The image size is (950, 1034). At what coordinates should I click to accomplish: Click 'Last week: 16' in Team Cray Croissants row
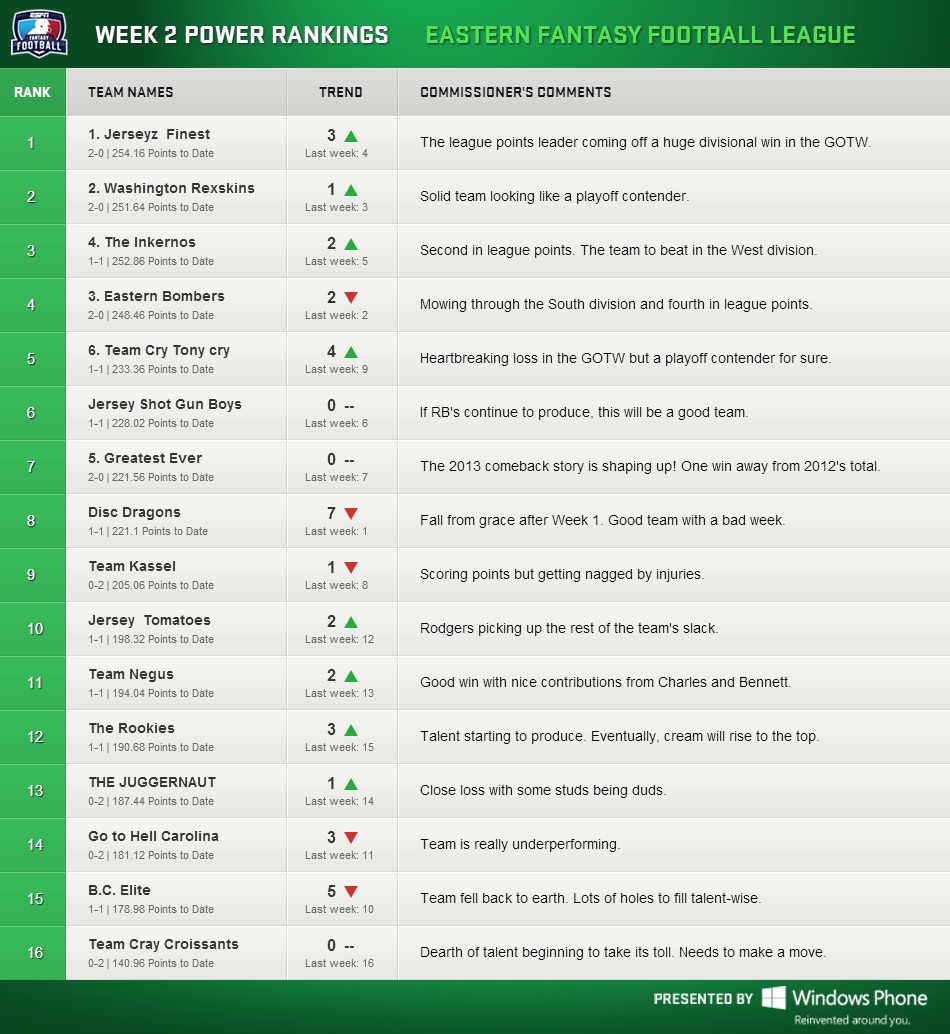[x=339, y=963]
